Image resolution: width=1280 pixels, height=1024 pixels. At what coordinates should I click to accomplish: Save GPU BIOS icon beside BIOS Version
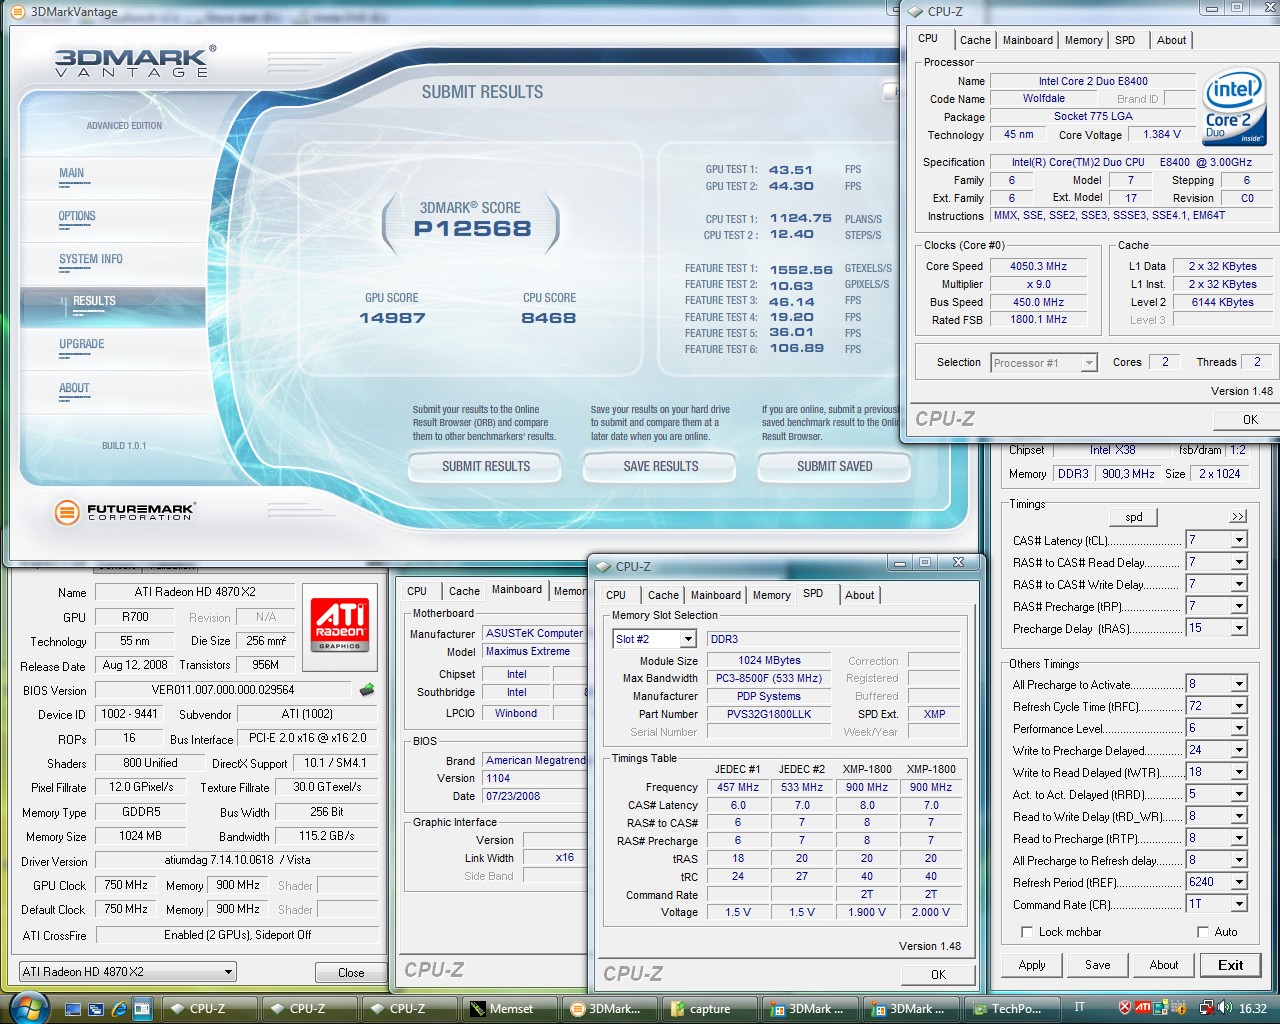point(367,689)
